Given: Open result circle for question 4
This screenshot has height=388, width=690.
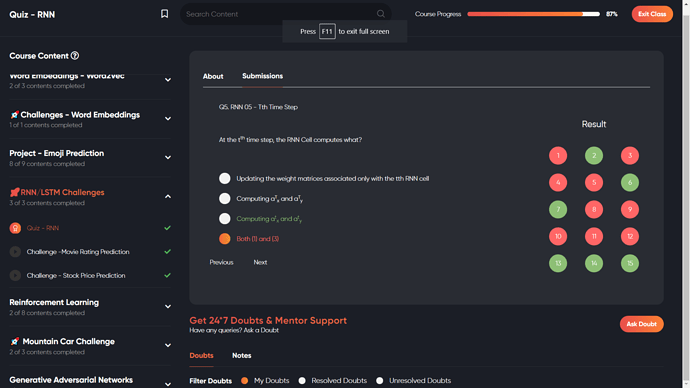Looking at the screenshot, I should click(558, 183).
